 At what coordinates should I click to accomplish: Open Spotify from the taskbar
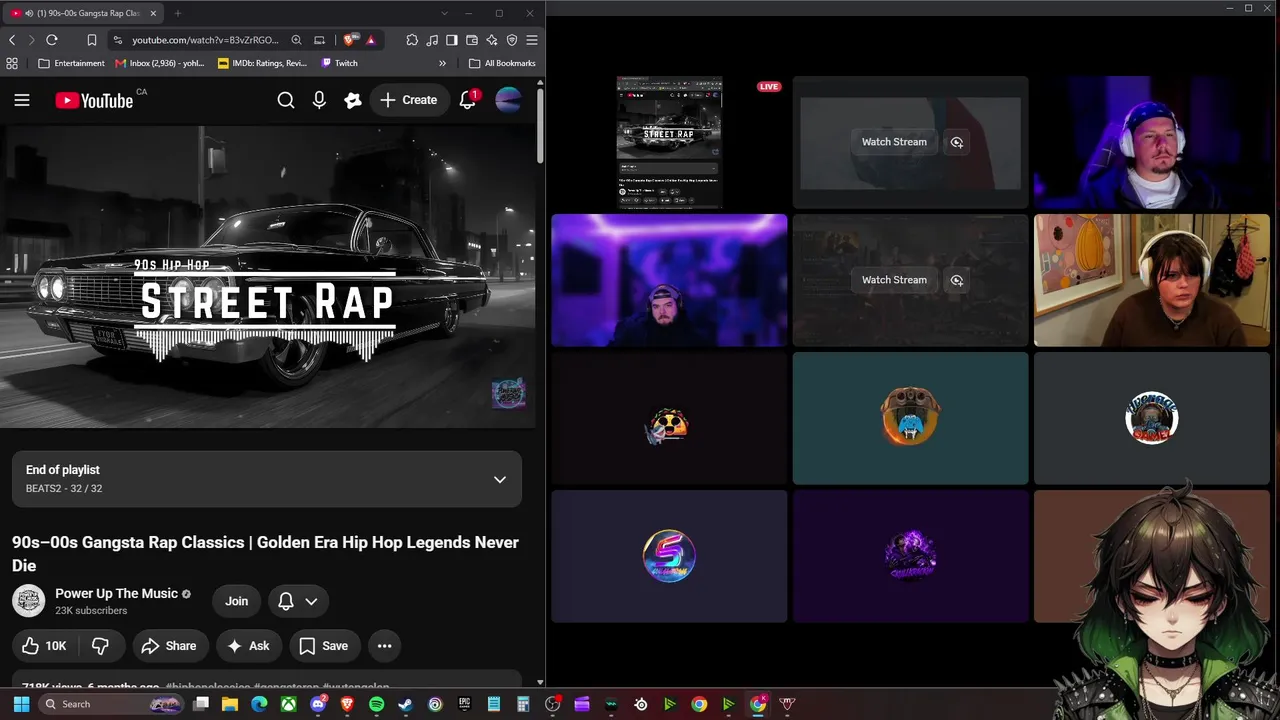tap(376, 704)
